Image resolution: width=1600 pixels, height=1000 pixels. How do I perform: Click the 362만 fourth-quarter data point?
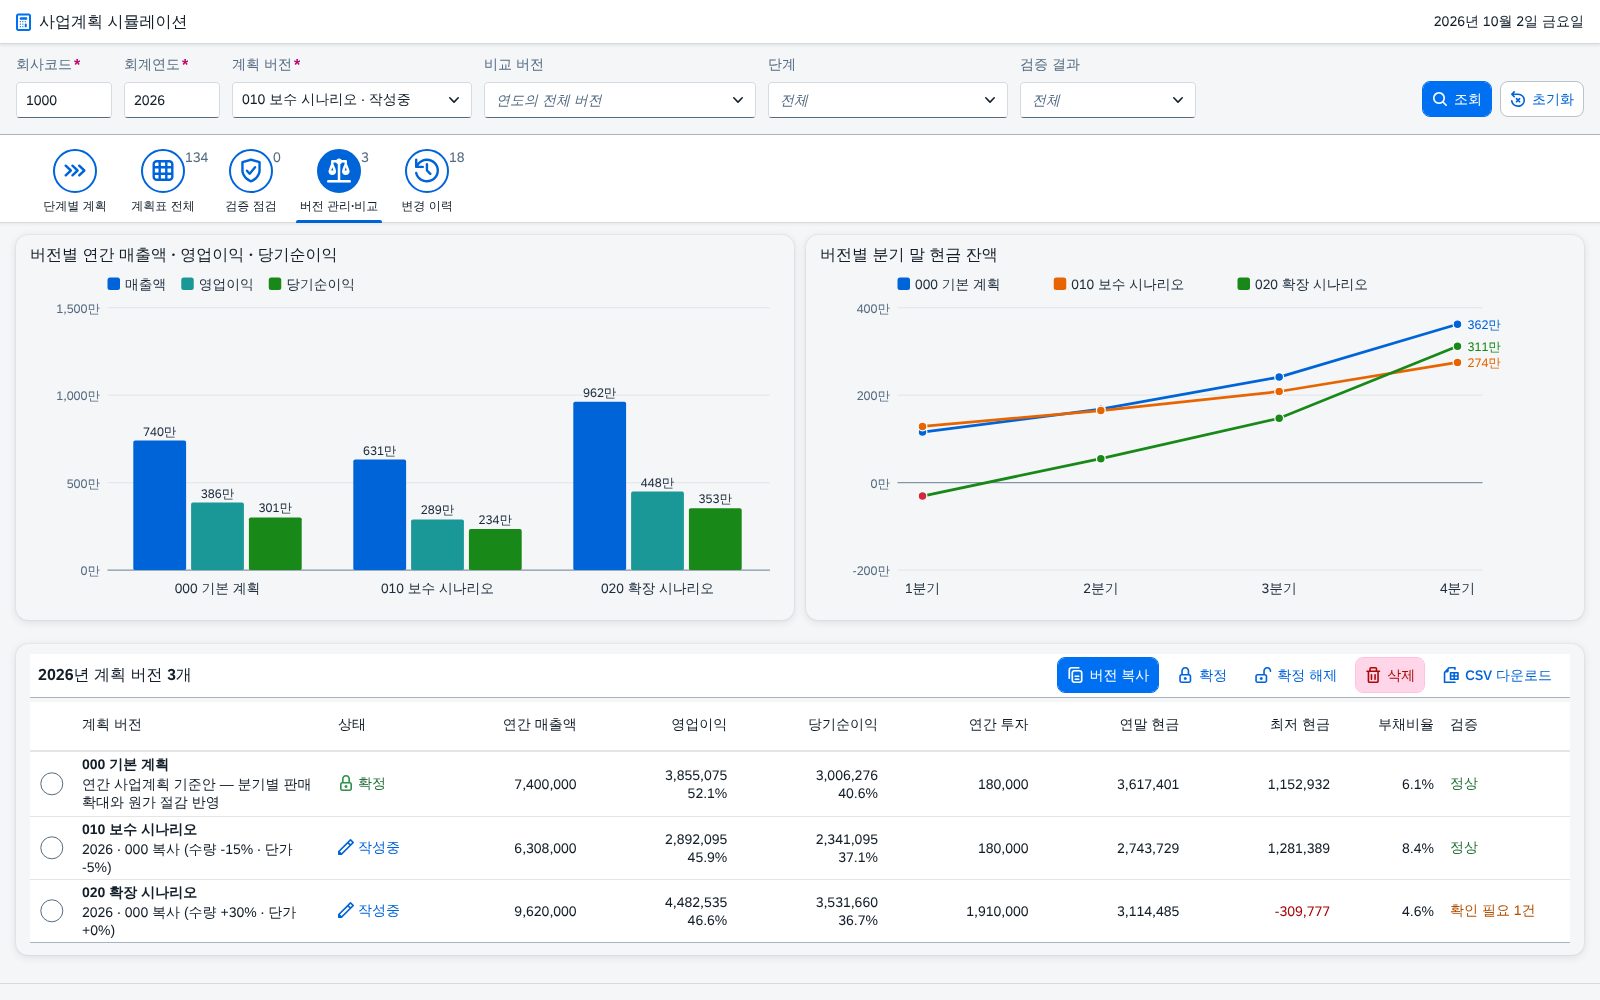tap(1457, 324)
